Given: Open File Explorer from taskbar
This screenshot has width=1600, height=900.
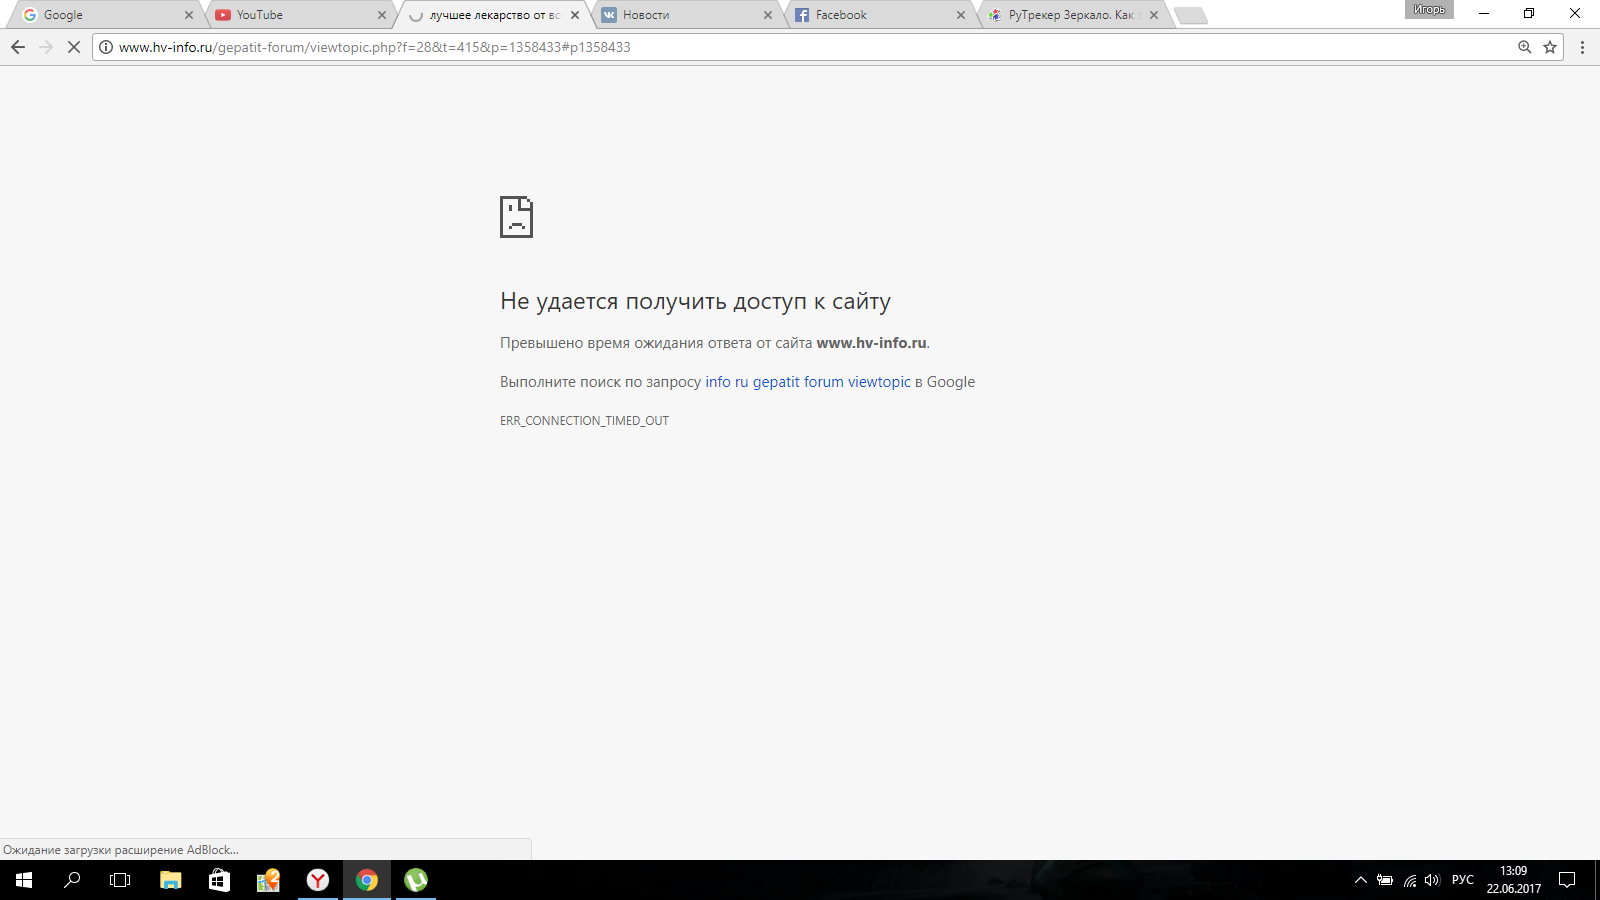Looking at the screenshot, I should point(171,880).
